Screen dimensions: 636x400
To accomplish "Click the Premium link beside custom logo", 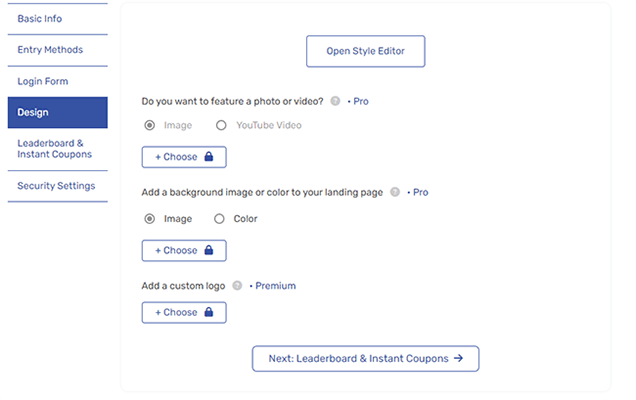I will point(275,286).
